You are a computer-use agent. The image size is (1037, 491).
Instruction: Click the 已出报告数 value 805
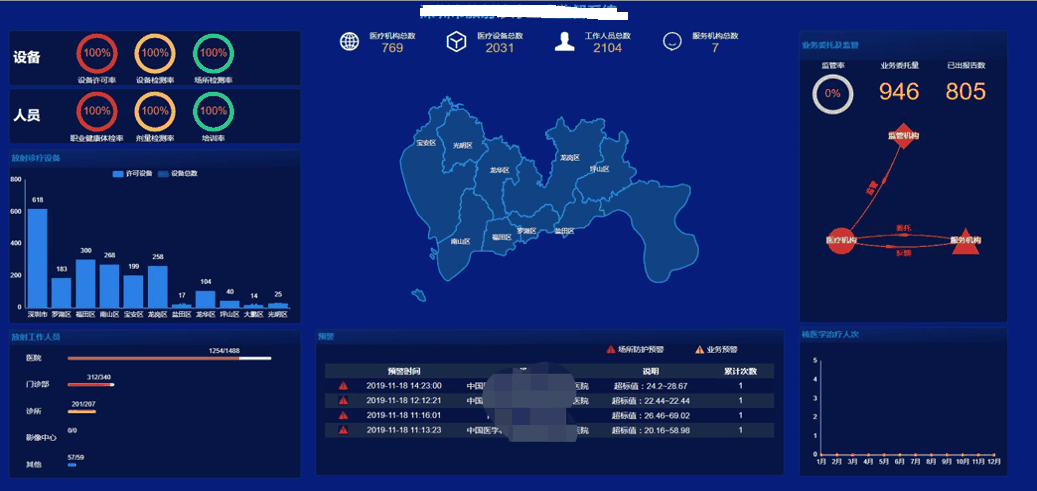[966, 91]
